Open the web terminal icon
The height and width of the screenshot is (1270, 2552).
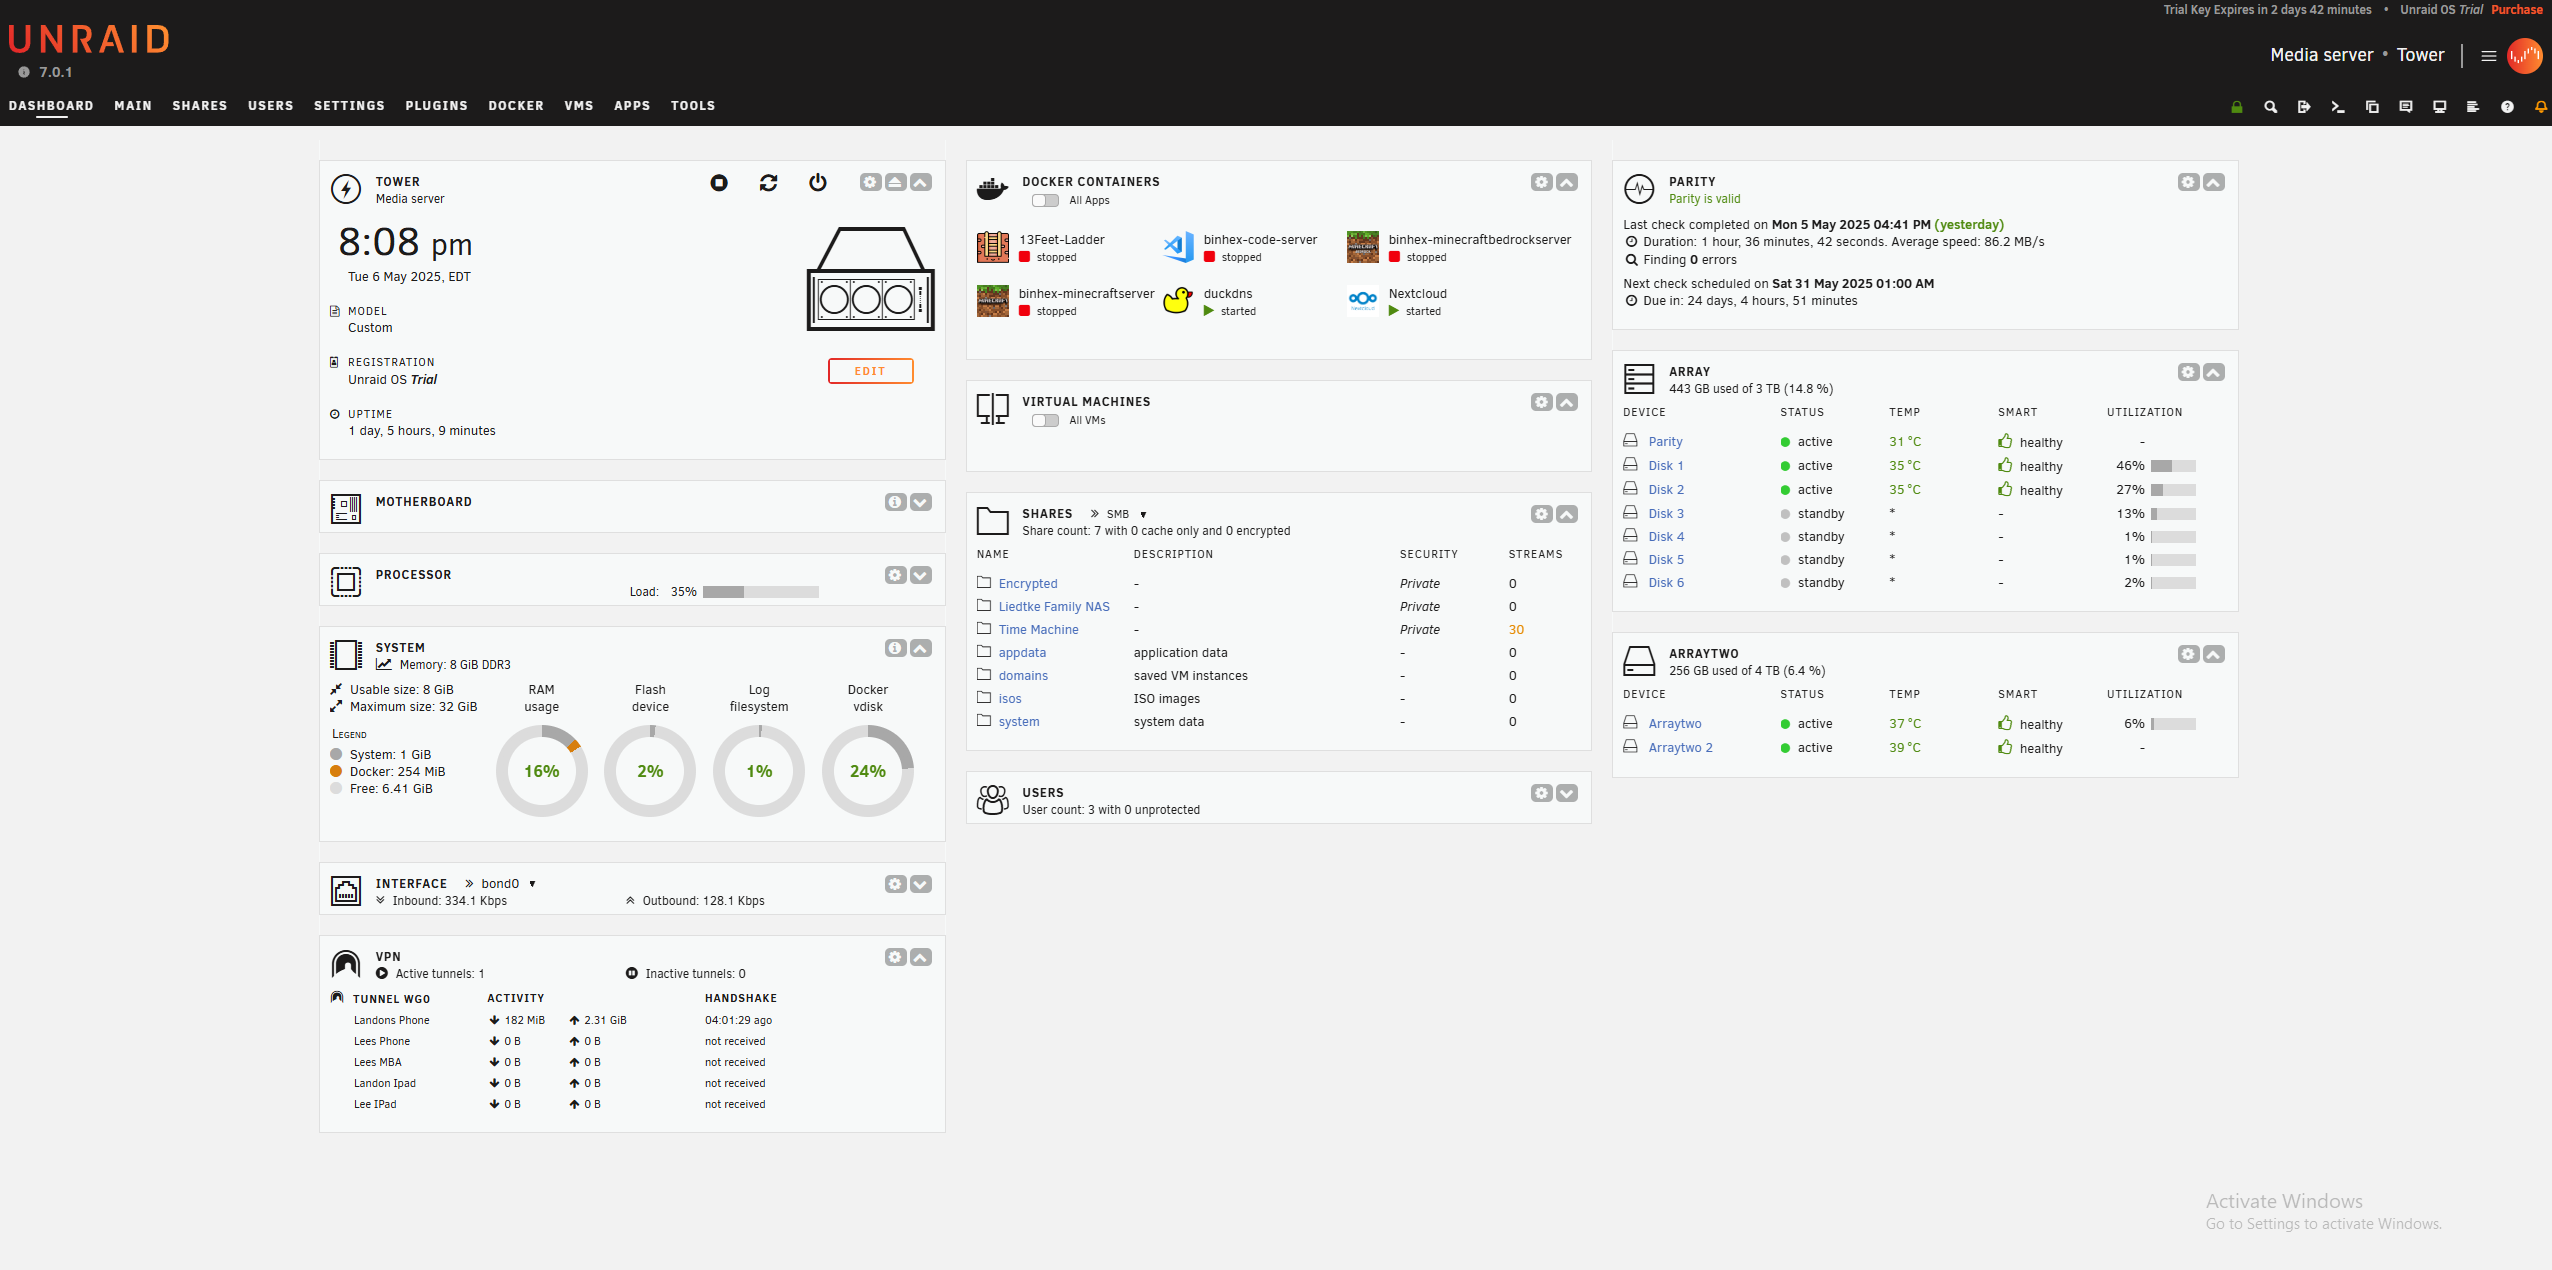coord(2338,107)
